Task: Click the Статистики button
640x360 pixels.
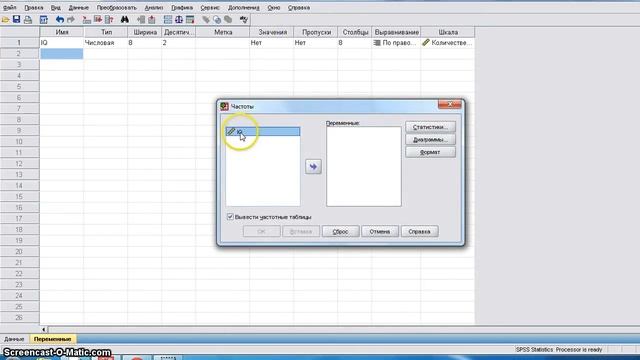Action: click(x=430, y=127)
